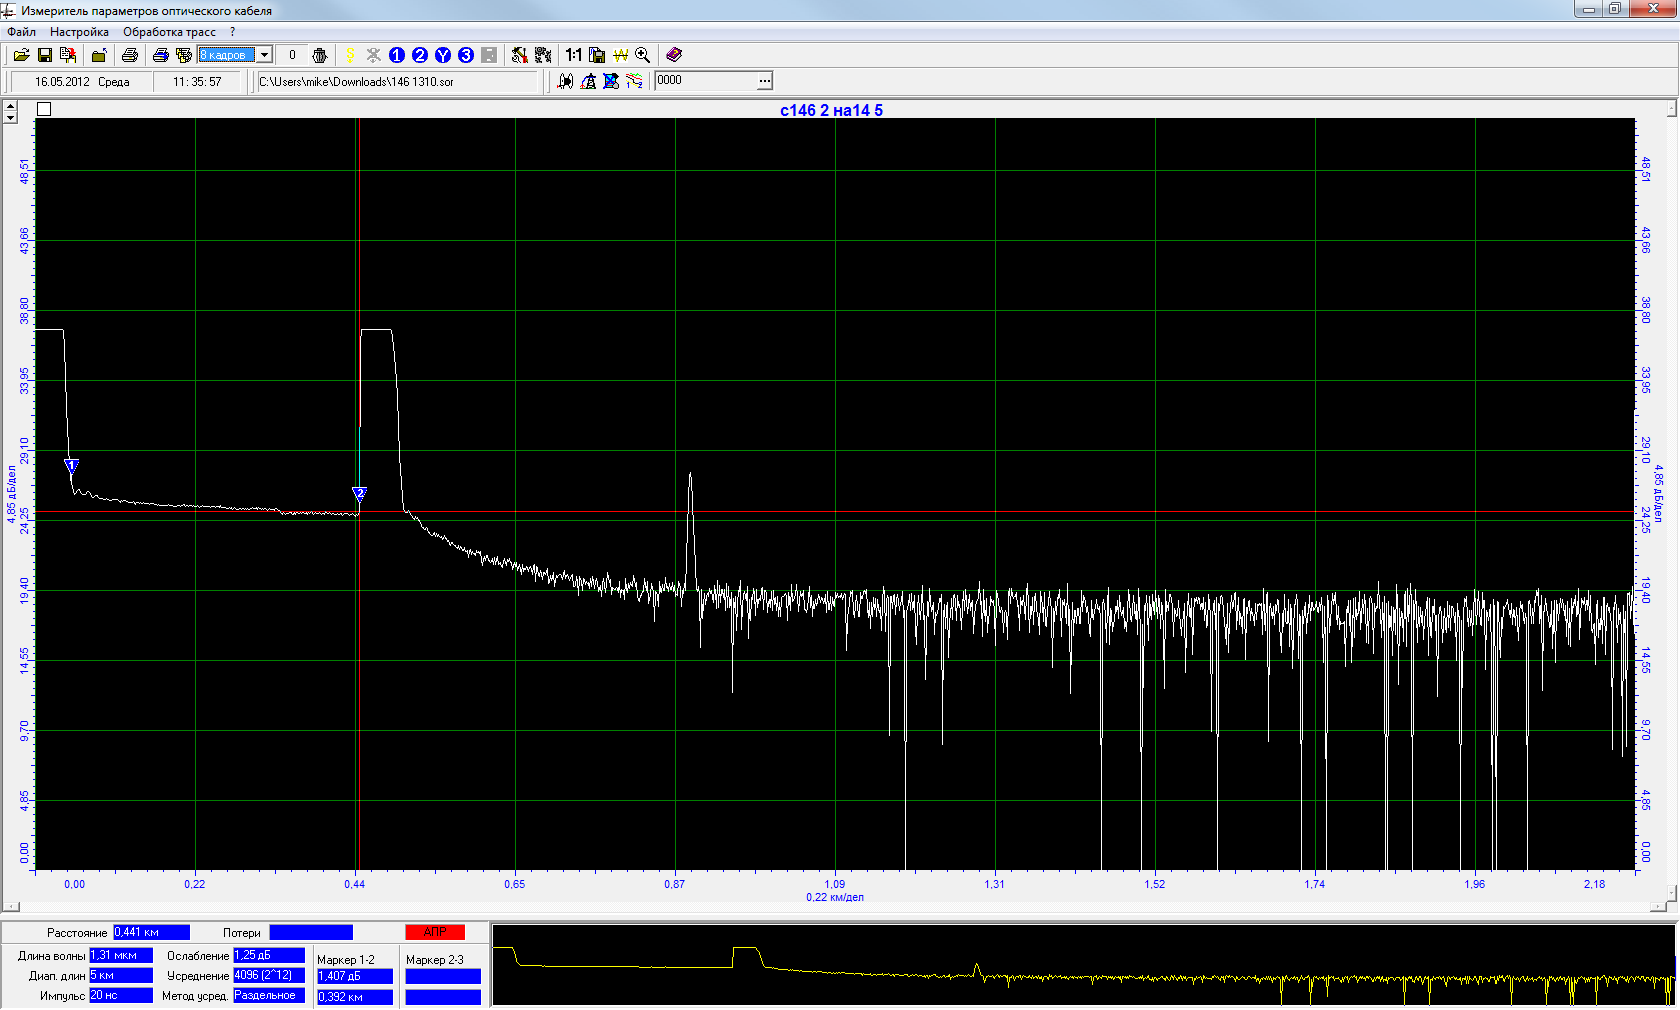Click the yellow lightbulb icon in toolbar

(350, 55)
